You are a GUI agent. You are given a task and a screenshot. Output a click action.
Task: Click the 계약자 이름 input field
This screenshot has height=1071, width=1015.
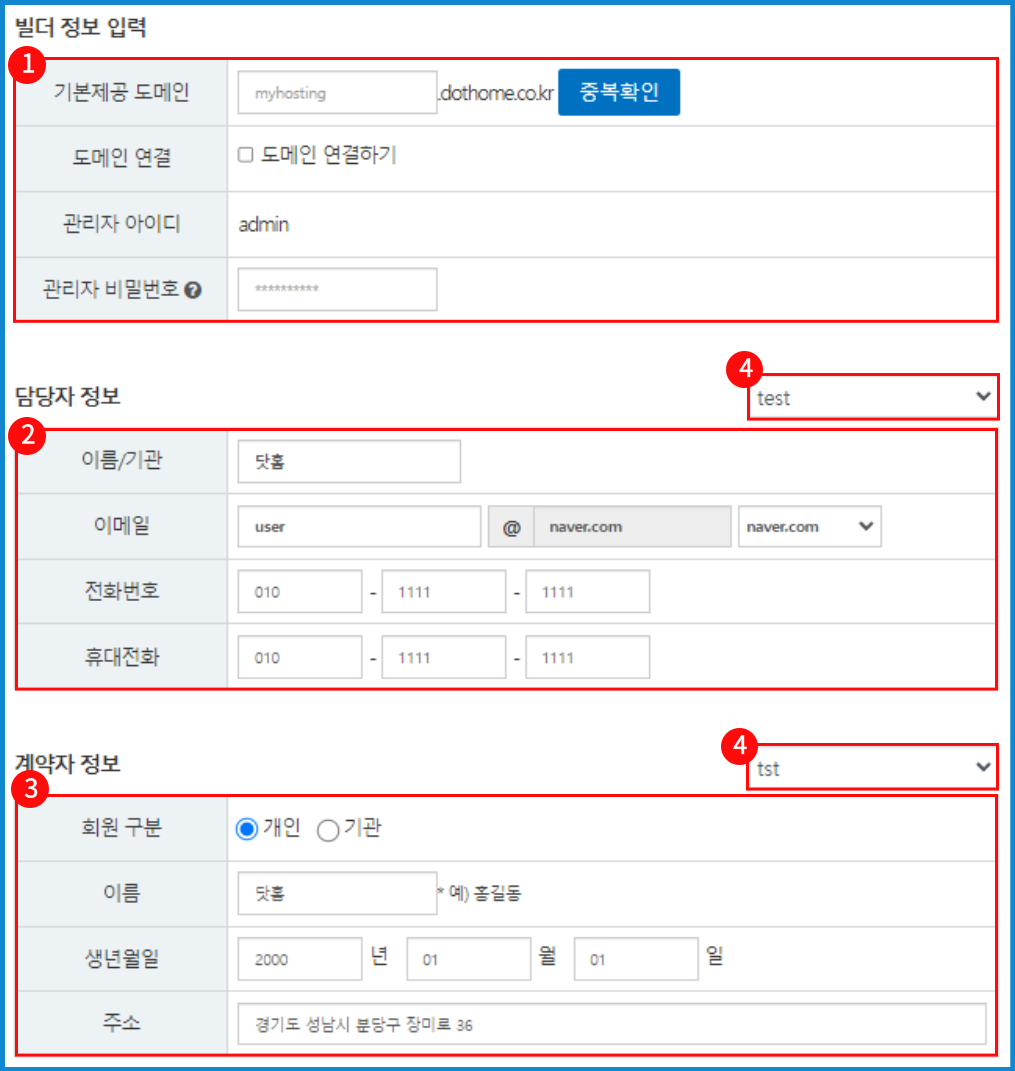click(337, 893)
